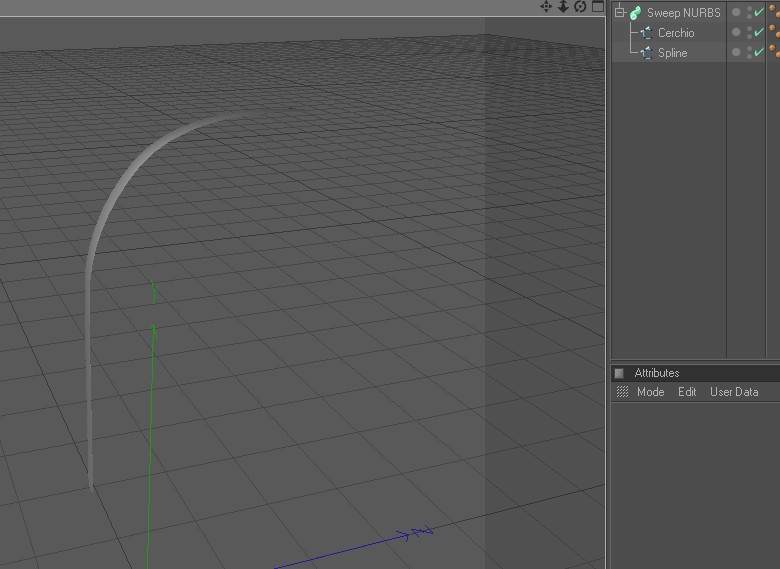
Task: Select the Spline item in object tree
Action: click(673, 53)
